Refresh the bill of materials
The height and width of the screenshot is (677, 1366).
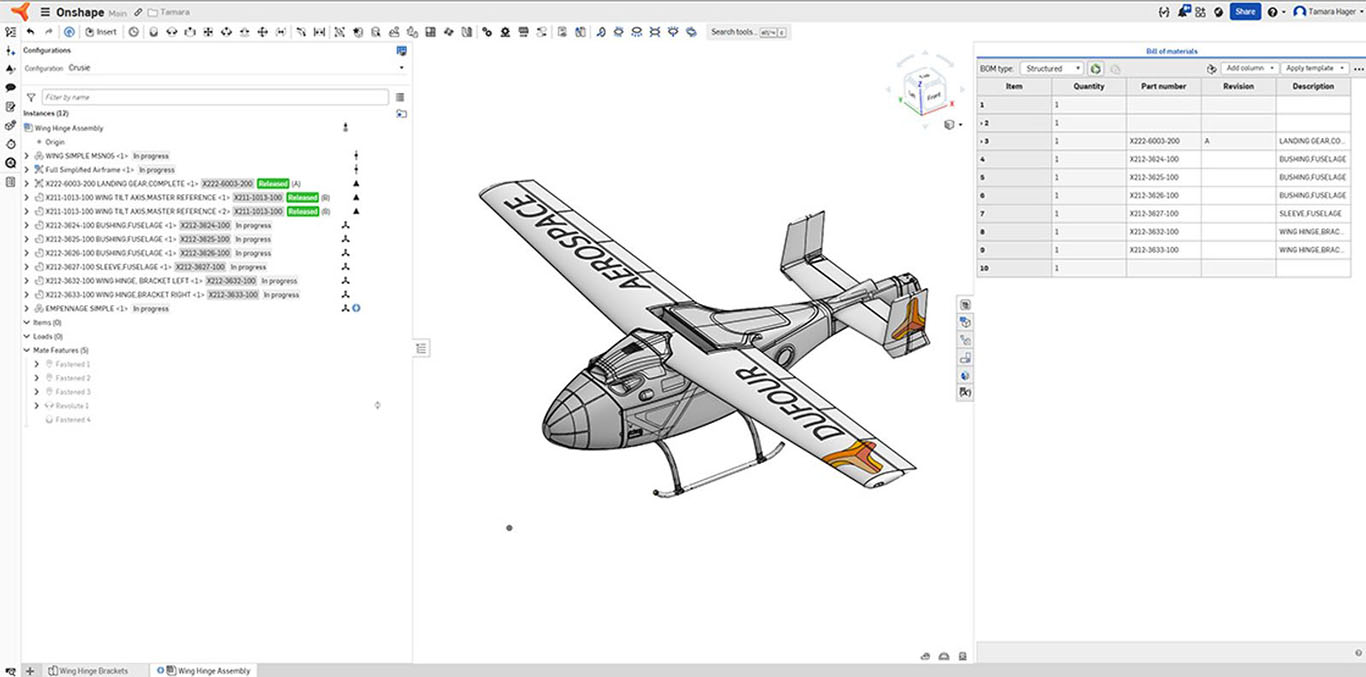1094,68
